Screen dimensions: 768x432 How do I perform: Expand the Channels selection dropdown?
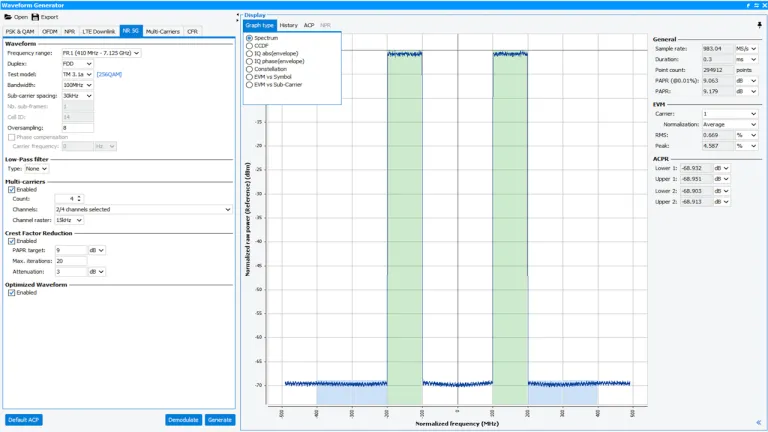pos(143,209)
